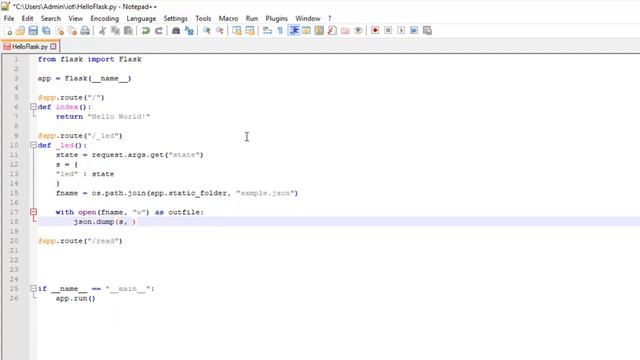Click the '@app.route("/read")' line
The width and height of the screenshot is (640, 360).
coord(80,241)
